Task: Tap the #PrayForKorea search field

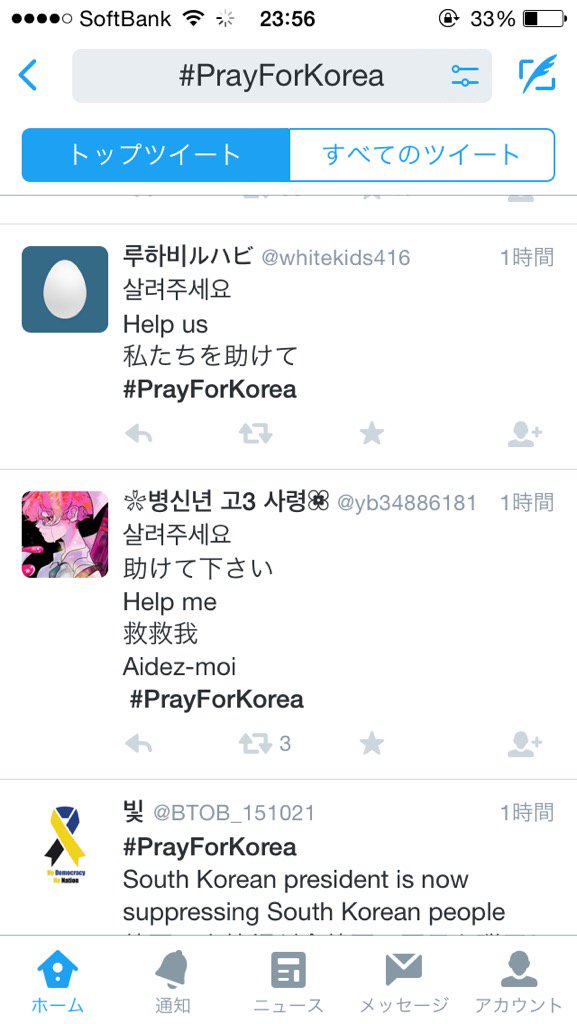Action: [281, 76]
